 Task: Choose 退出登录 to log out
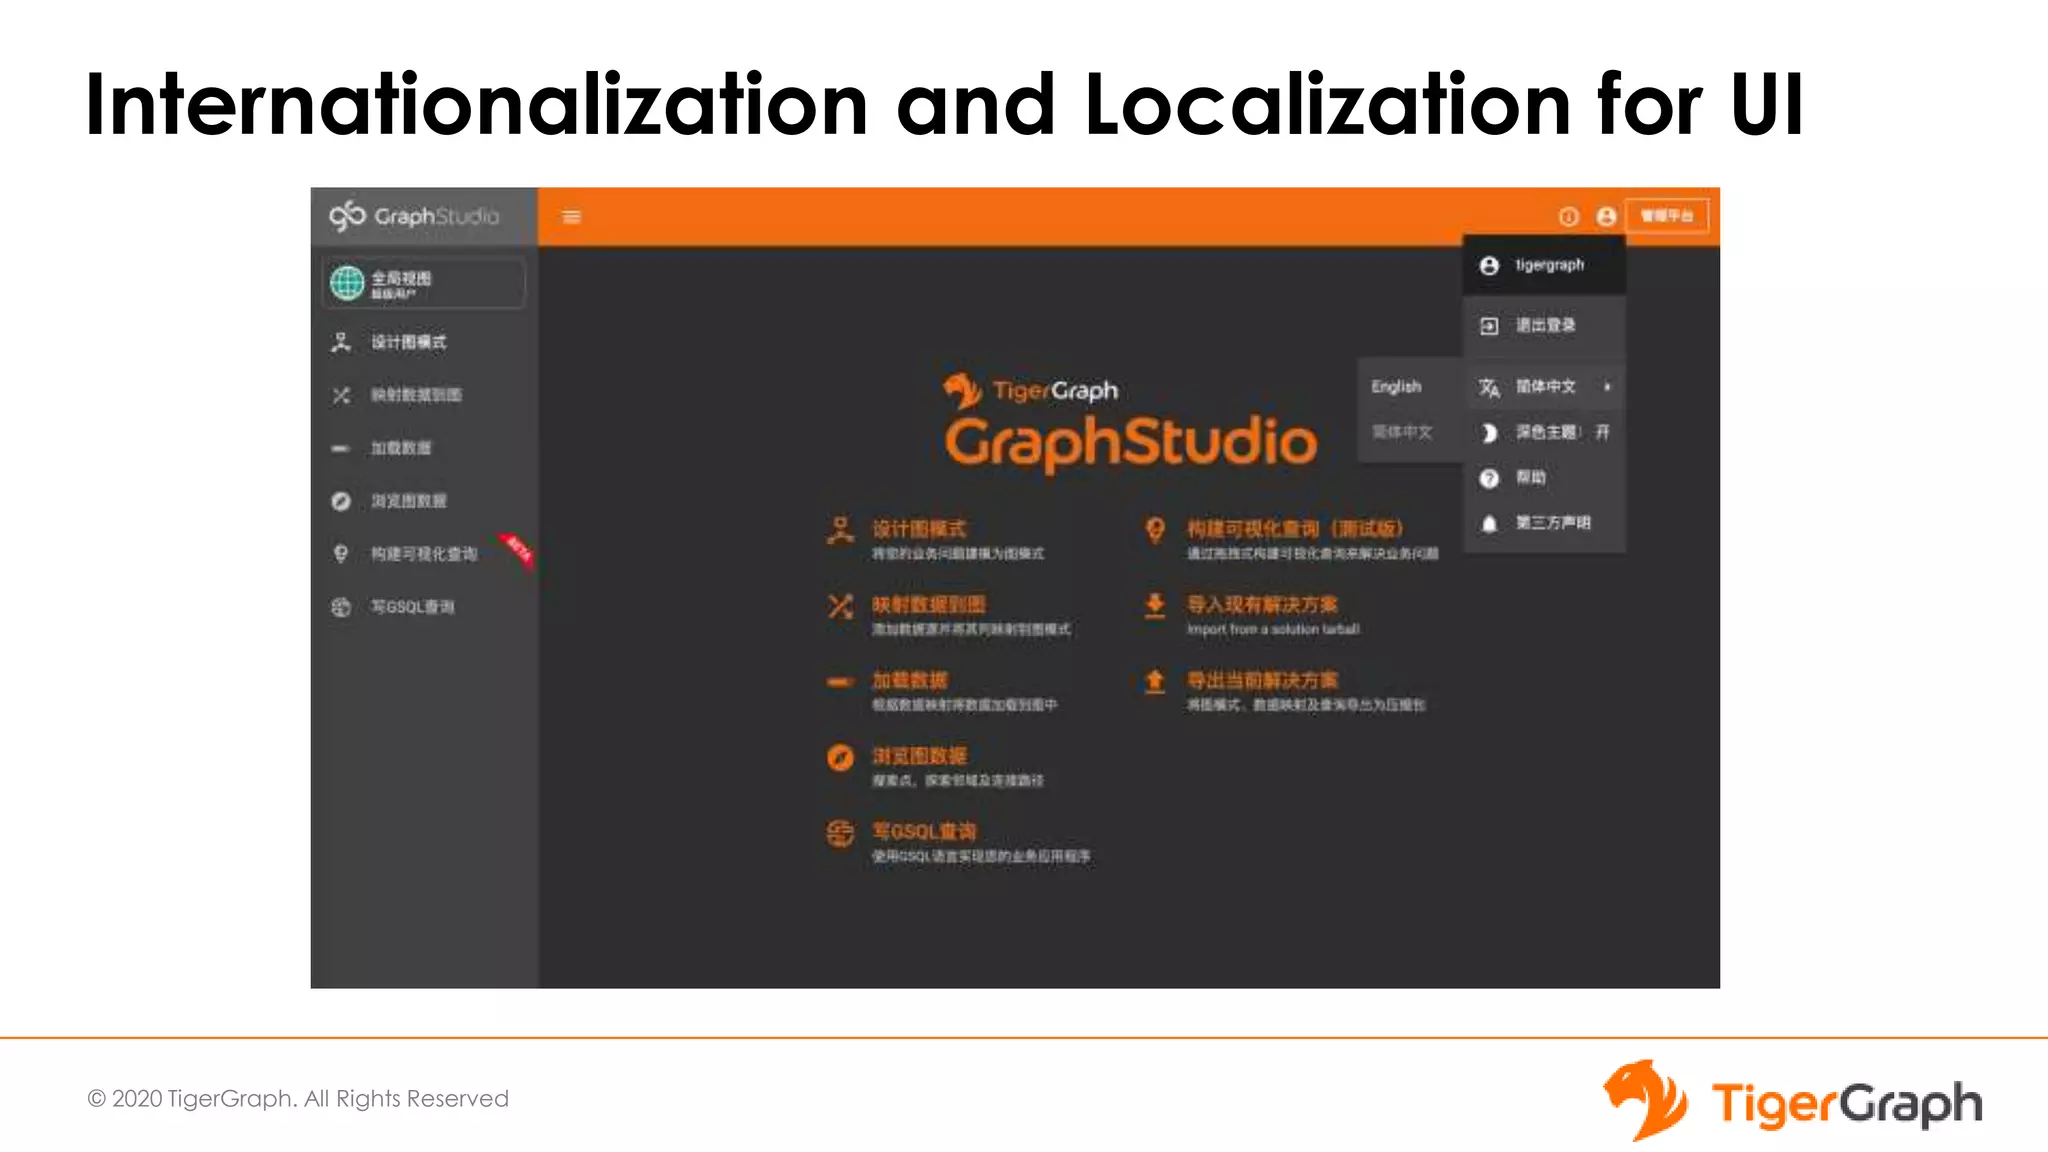tap(1544, 325)
